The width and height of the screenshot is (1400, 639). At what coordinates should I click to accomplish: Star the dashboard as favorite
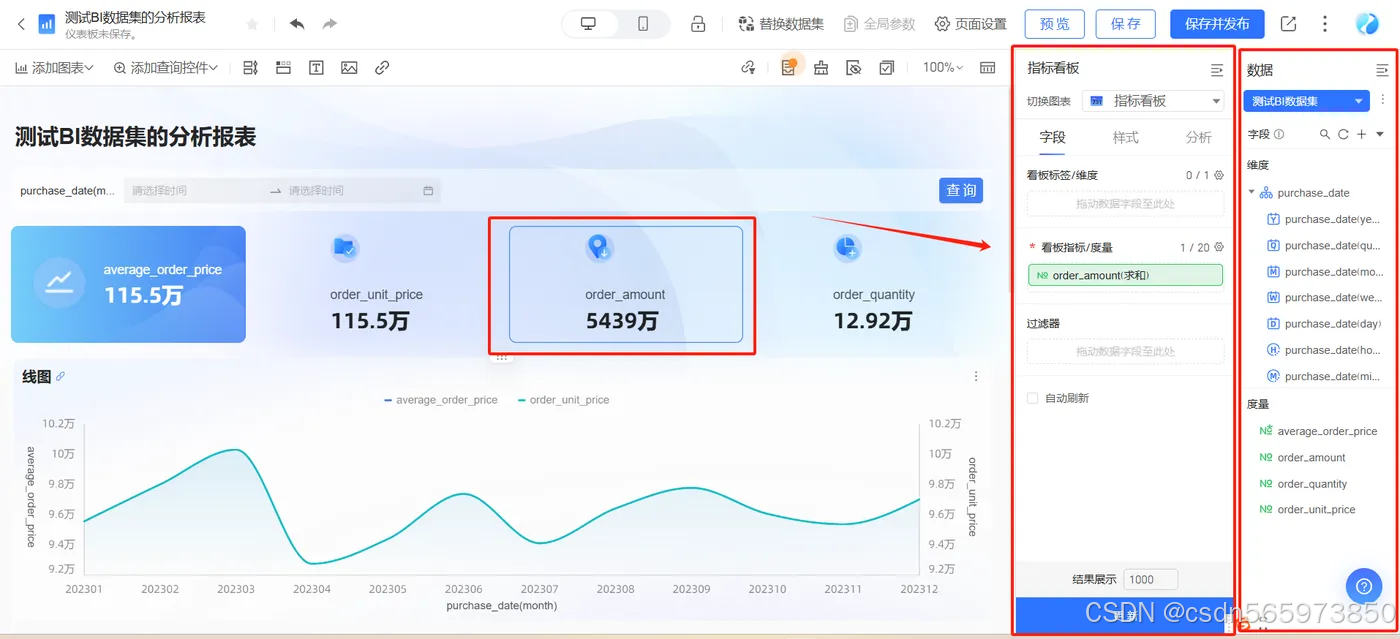(252, 24)
